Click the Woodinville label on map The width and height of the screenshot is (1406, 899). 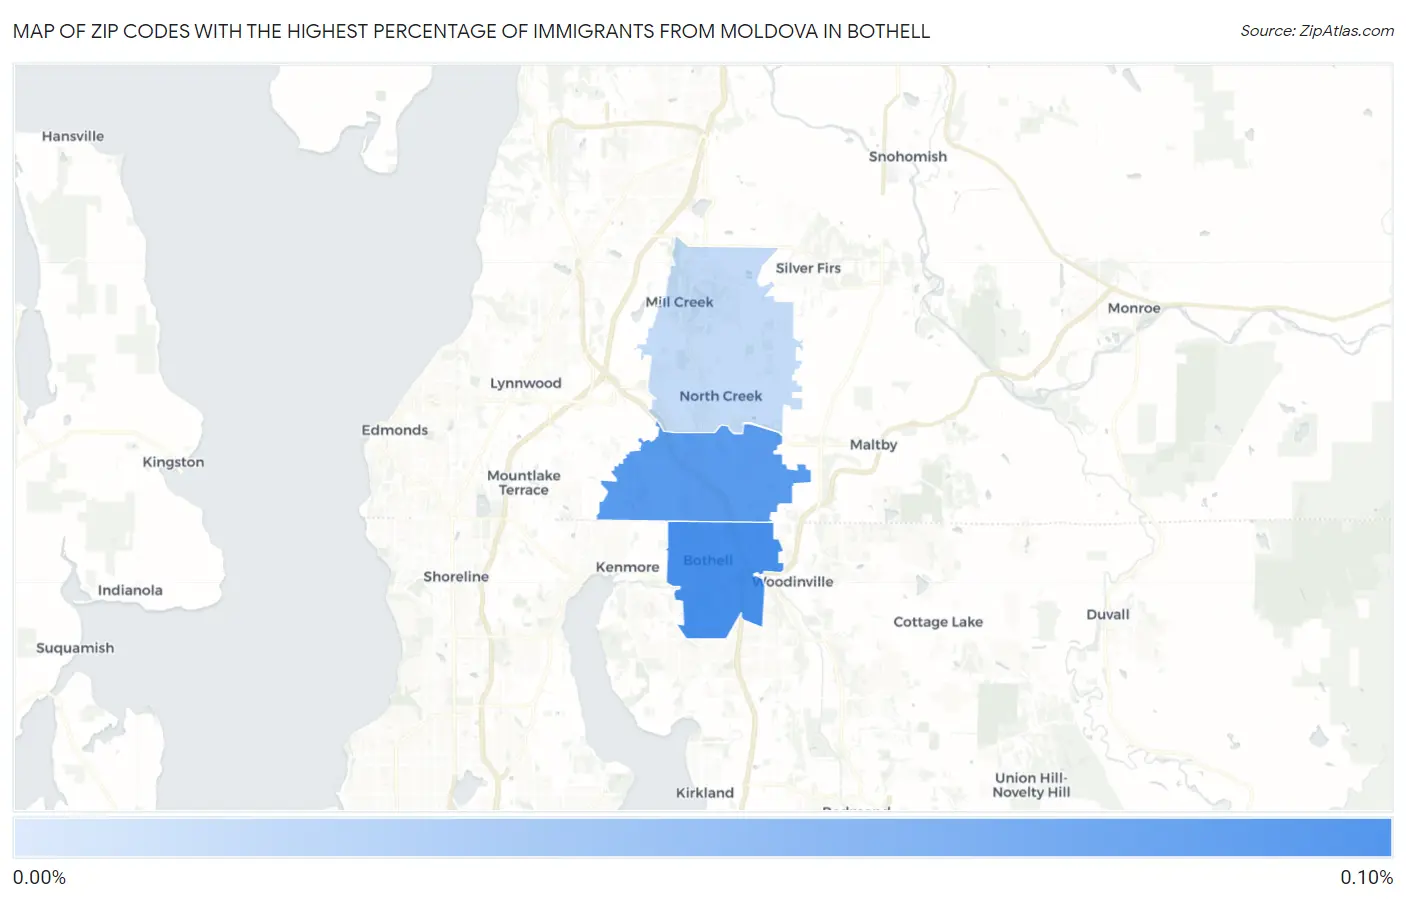(794, 582)
